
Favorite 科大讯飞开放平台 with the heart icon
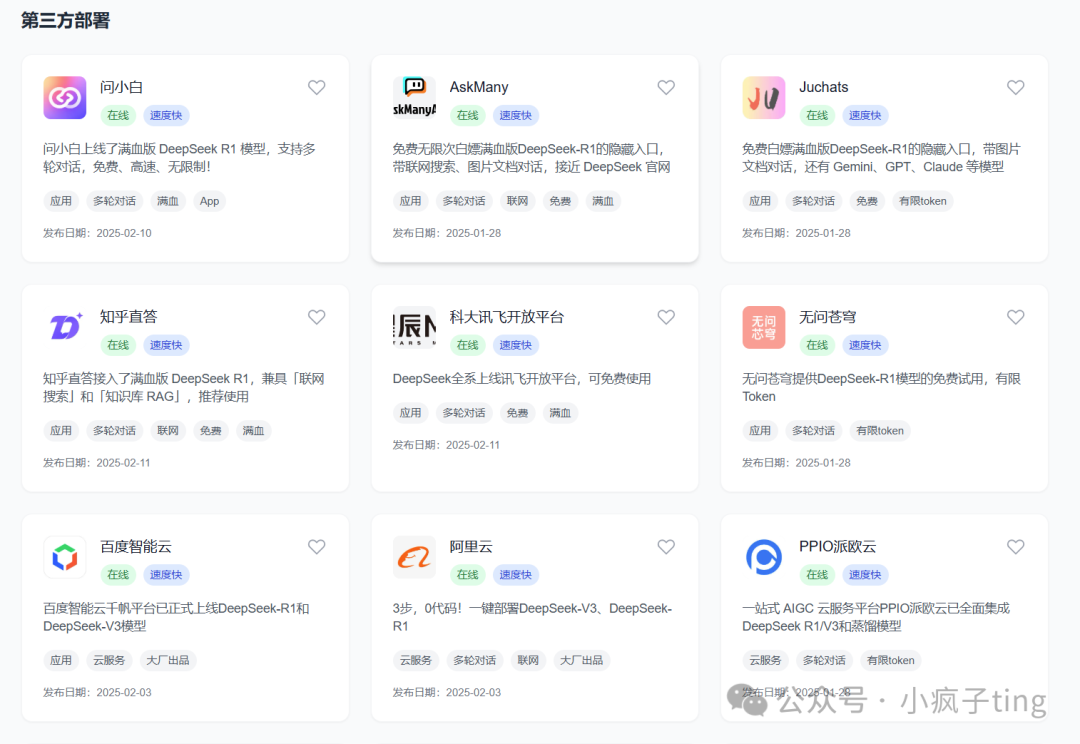tap(666, 317)
